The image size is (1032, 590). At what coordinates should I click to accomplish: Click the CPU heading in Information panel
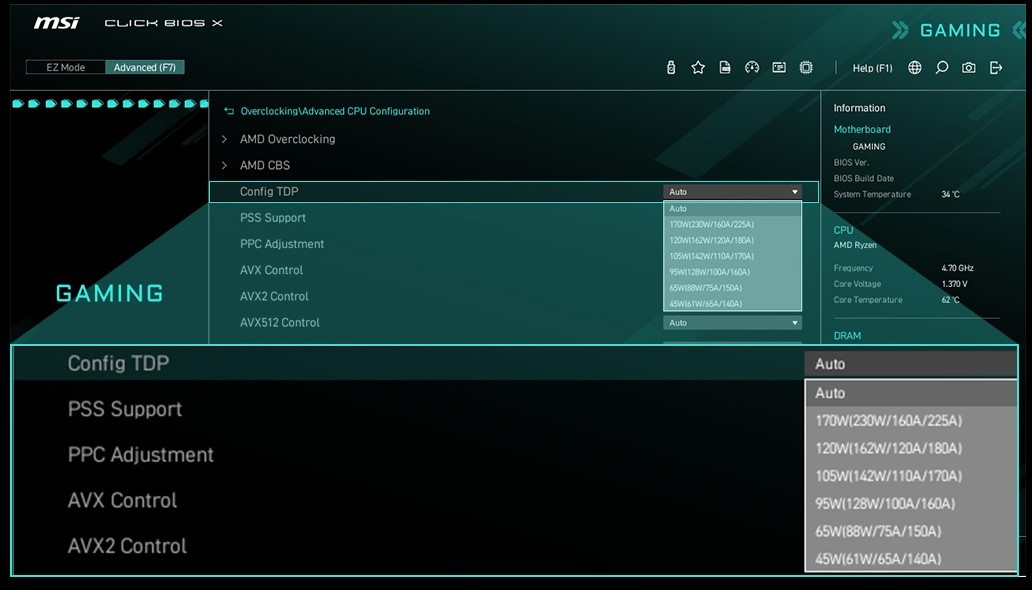click(x=843, y=230)
